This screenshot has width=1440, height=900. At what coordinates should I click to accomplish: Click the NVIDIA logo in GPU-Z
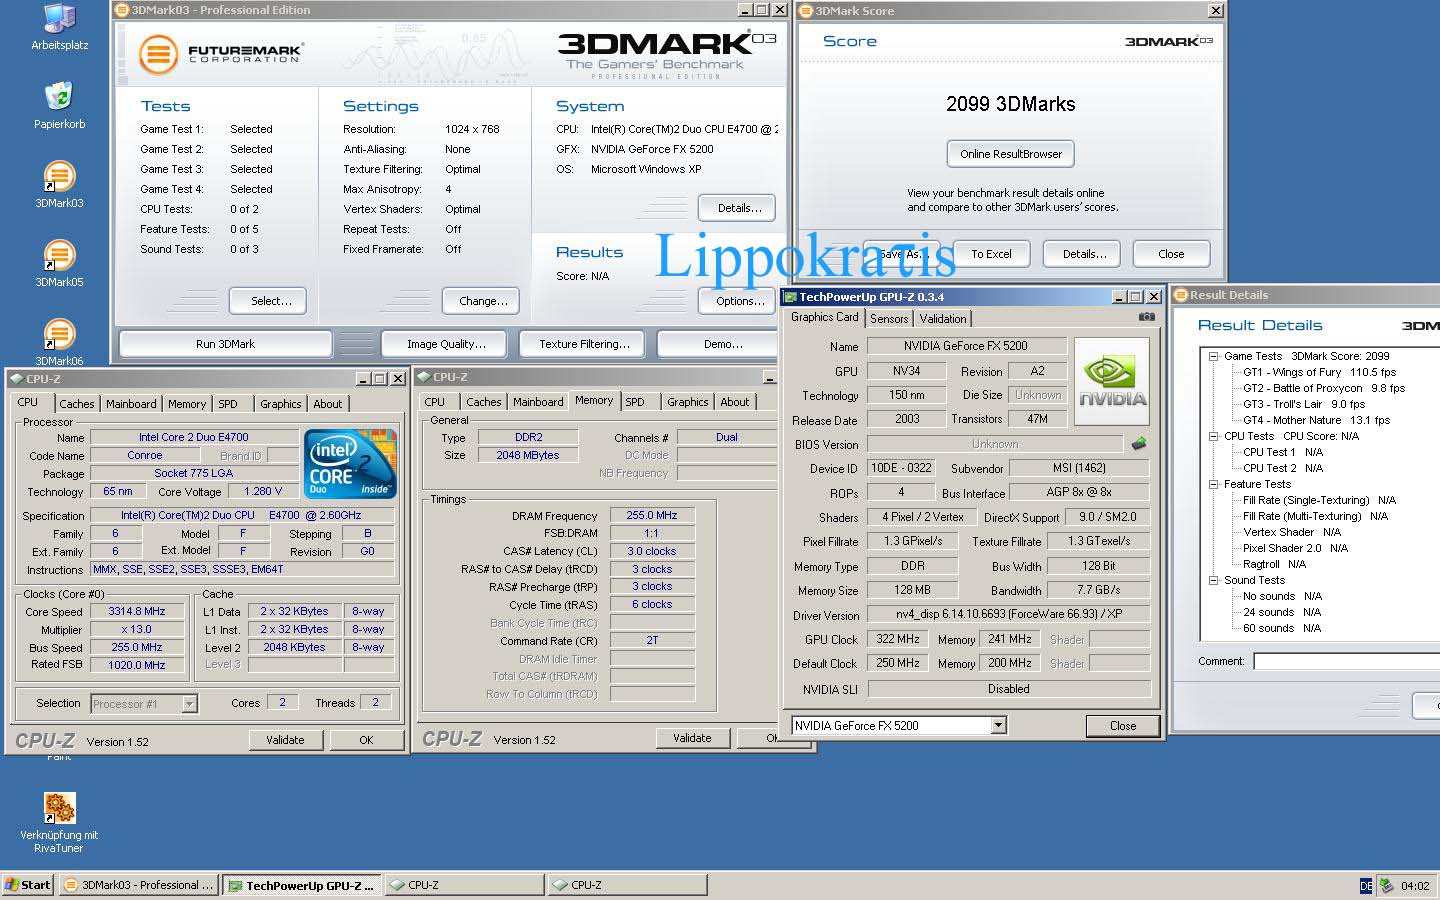tap(1112, 382)
